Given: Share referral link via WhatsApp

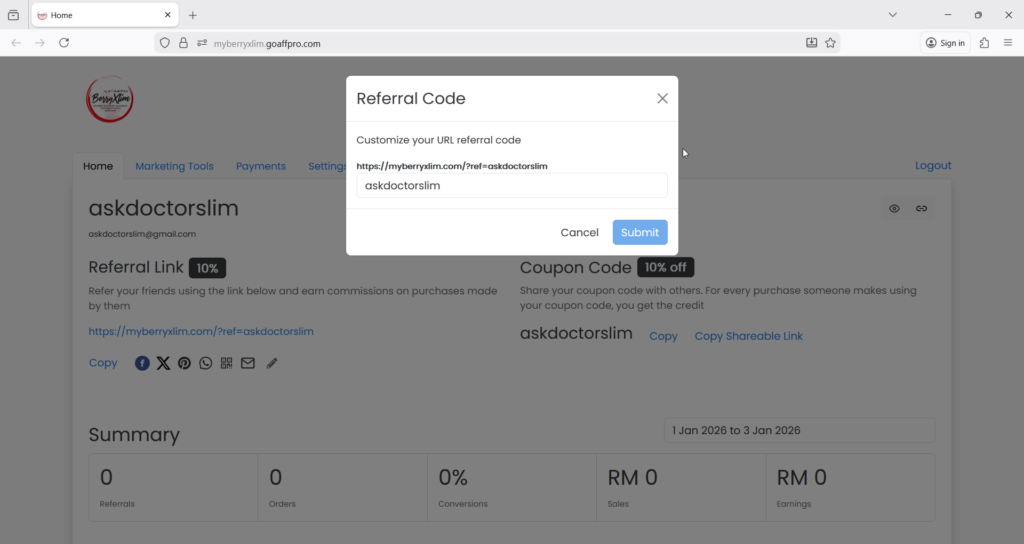Looking at the screenshot, I should point(205,363).
